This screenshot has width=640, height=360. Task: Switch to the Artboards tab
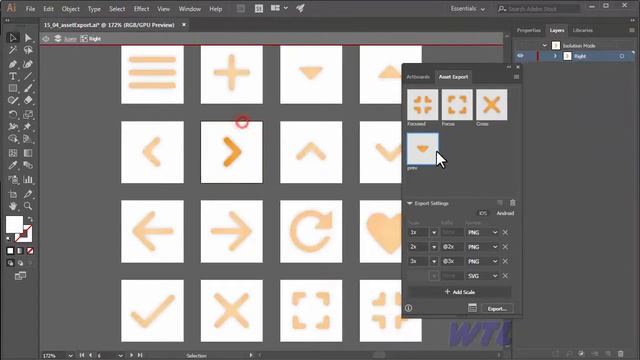pos(418,77)
